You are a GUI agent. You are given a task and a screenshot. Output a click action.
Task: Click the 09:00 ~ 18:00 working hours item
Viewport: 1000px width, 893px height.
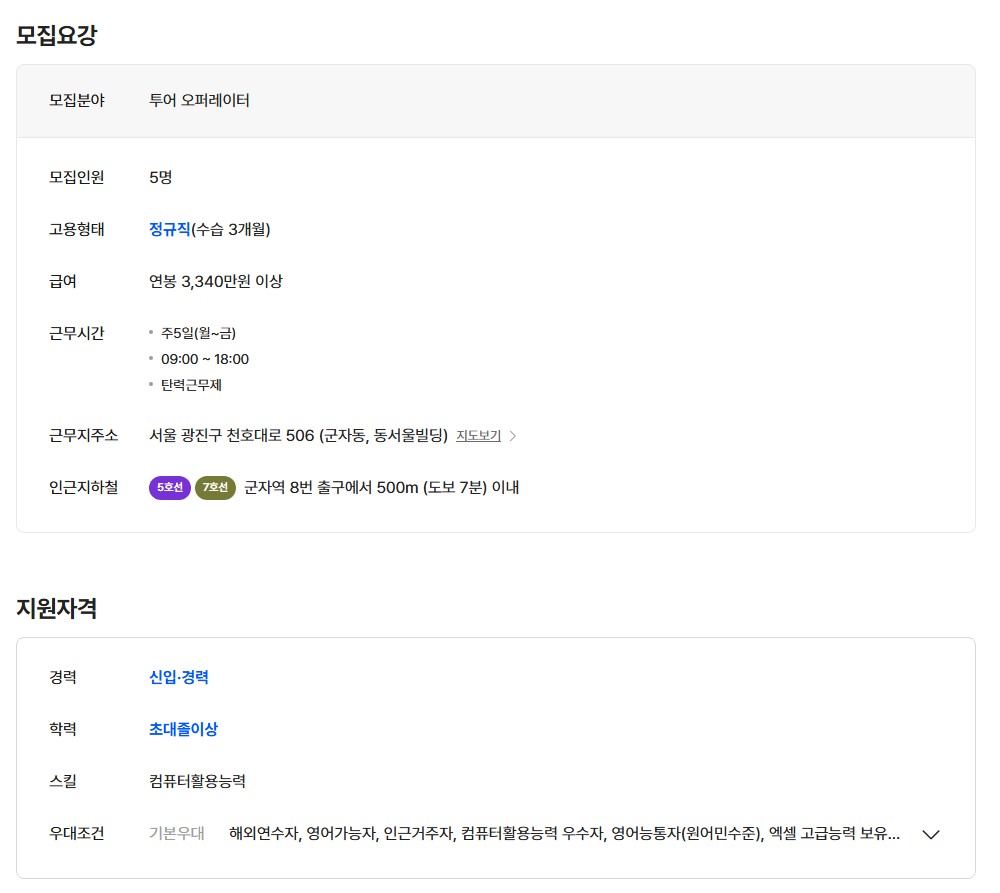pyautogui.click(x=205, y=359)
